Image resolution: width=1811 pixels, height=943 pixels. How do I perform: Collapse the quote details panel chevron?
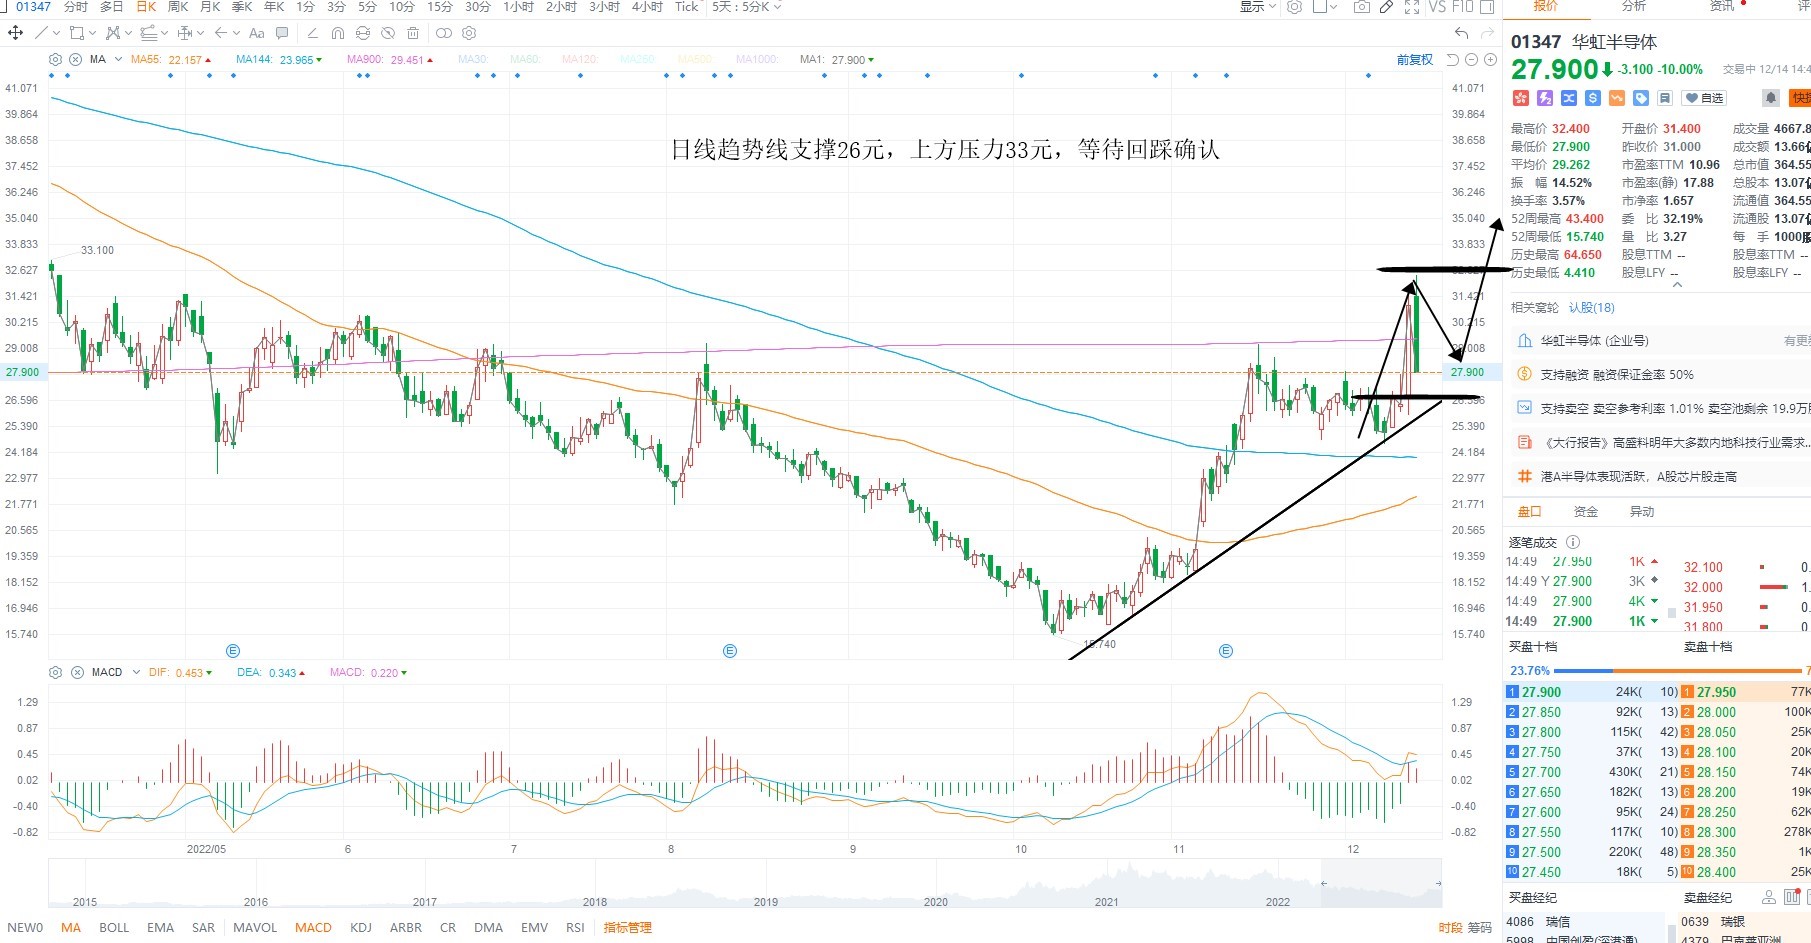tap(1677, 285)
